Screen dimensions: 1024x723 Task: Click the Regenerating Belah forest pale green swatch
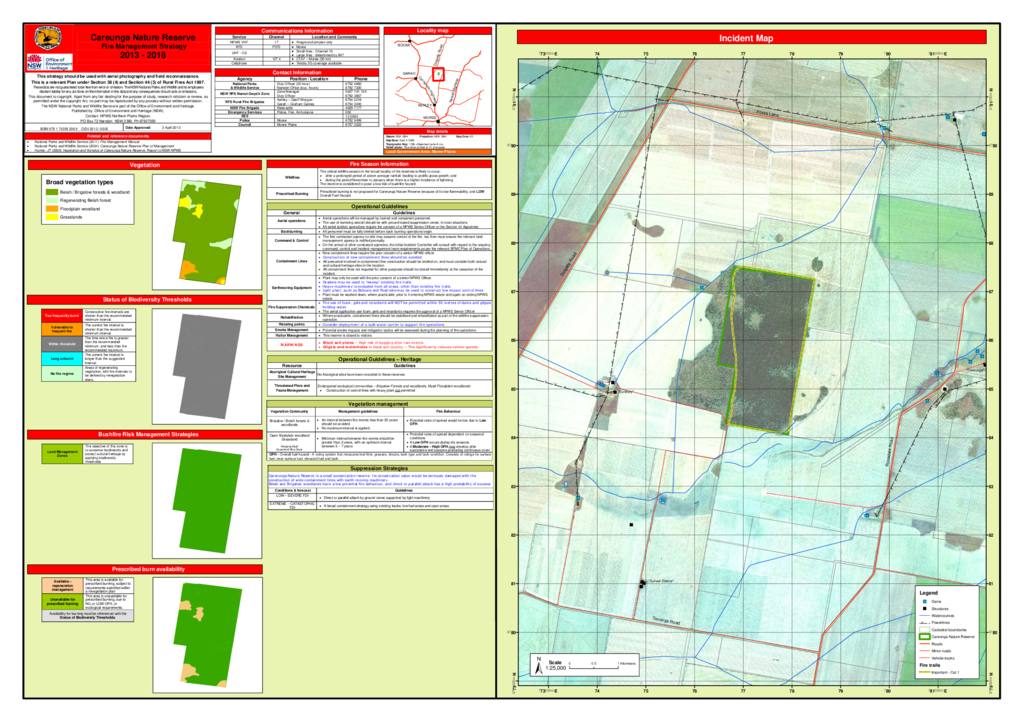coord(52,201)
